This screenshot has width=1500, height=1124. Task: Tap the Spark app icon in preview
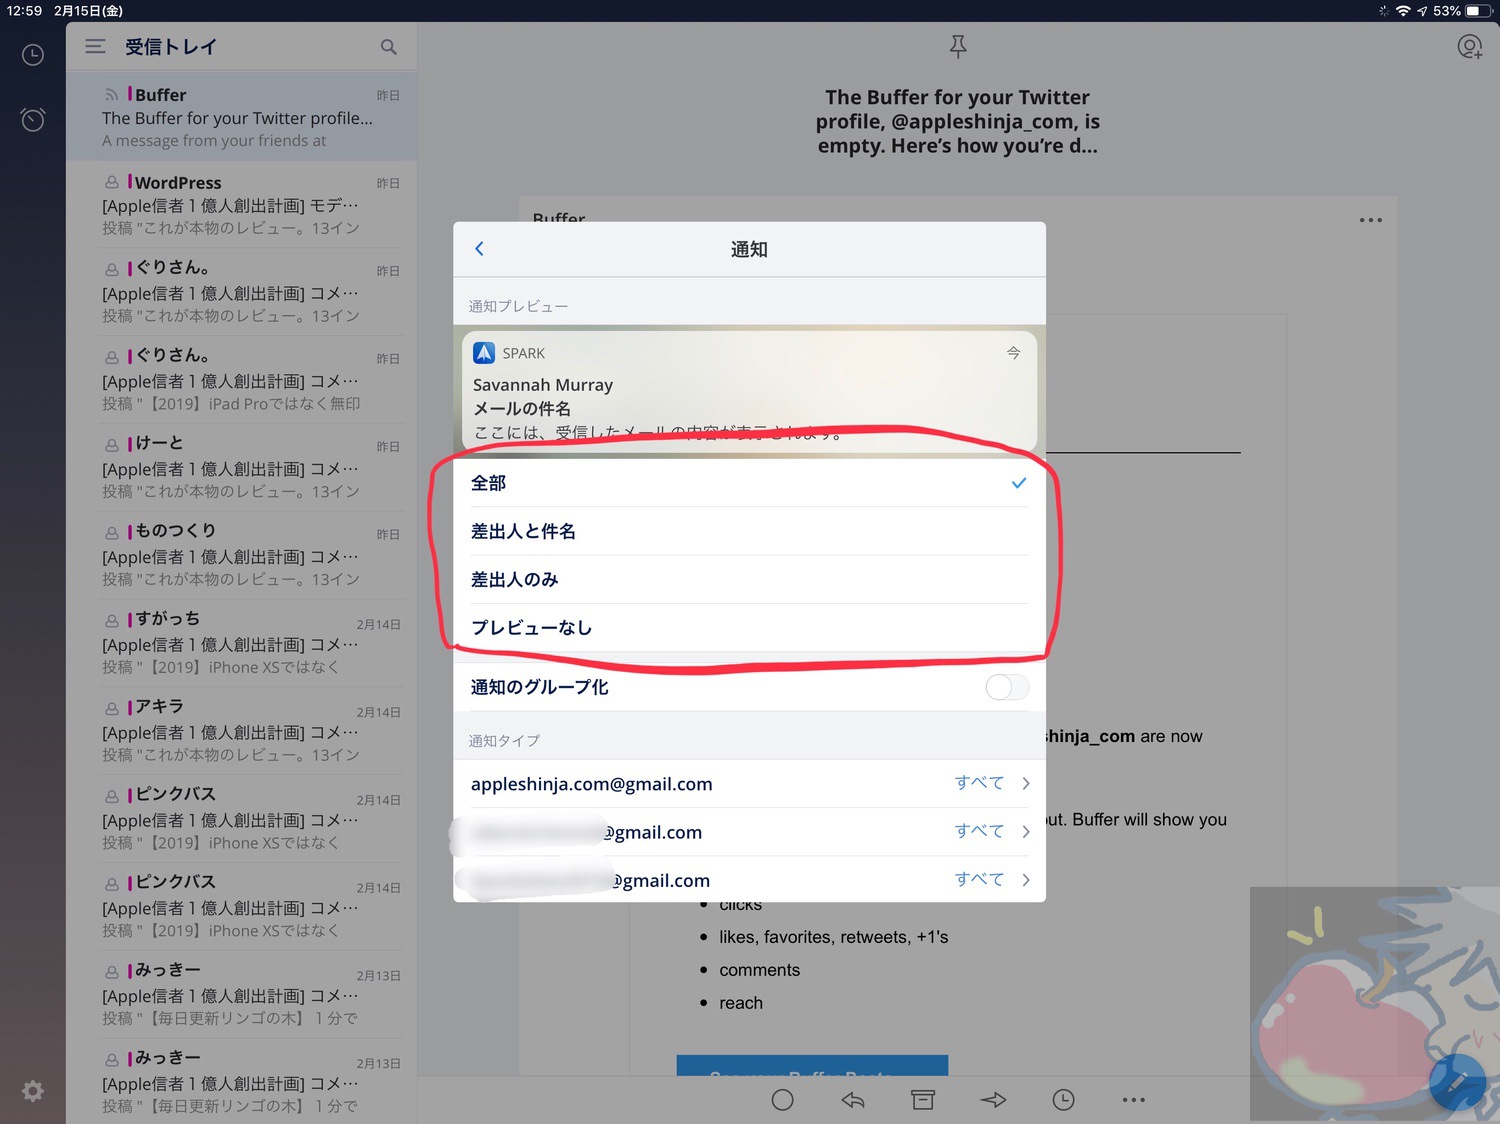(x=484, y=353)
